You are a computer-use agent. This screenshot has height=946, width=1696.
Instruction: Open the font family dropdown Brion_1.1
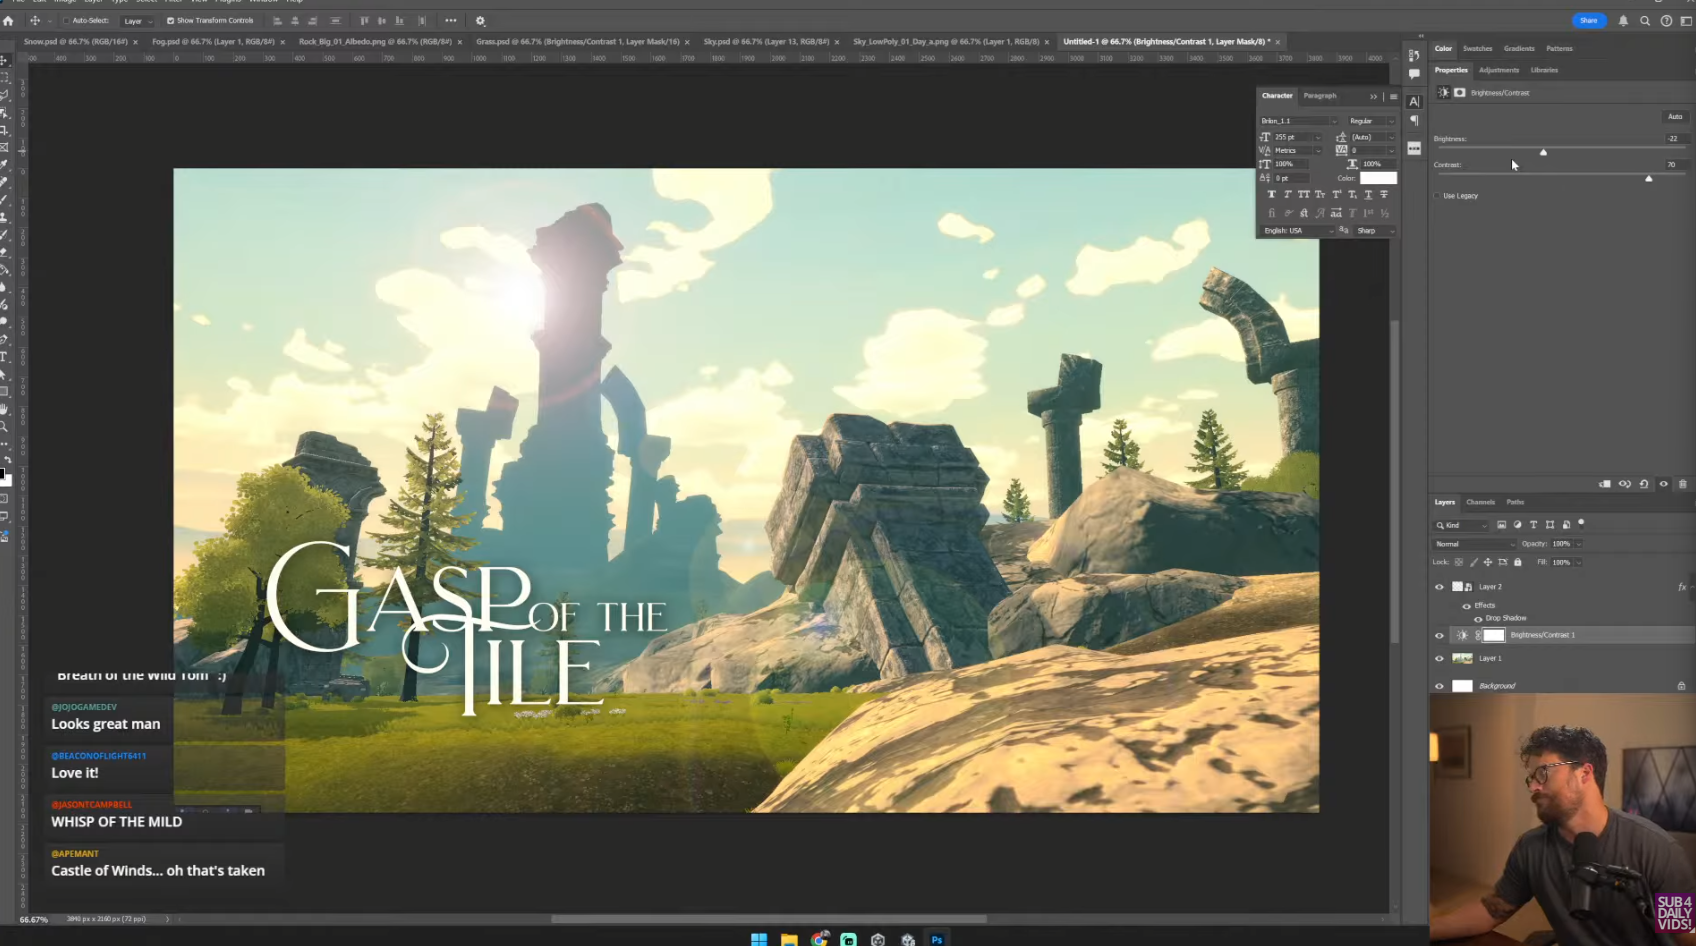click(1298, 121)
